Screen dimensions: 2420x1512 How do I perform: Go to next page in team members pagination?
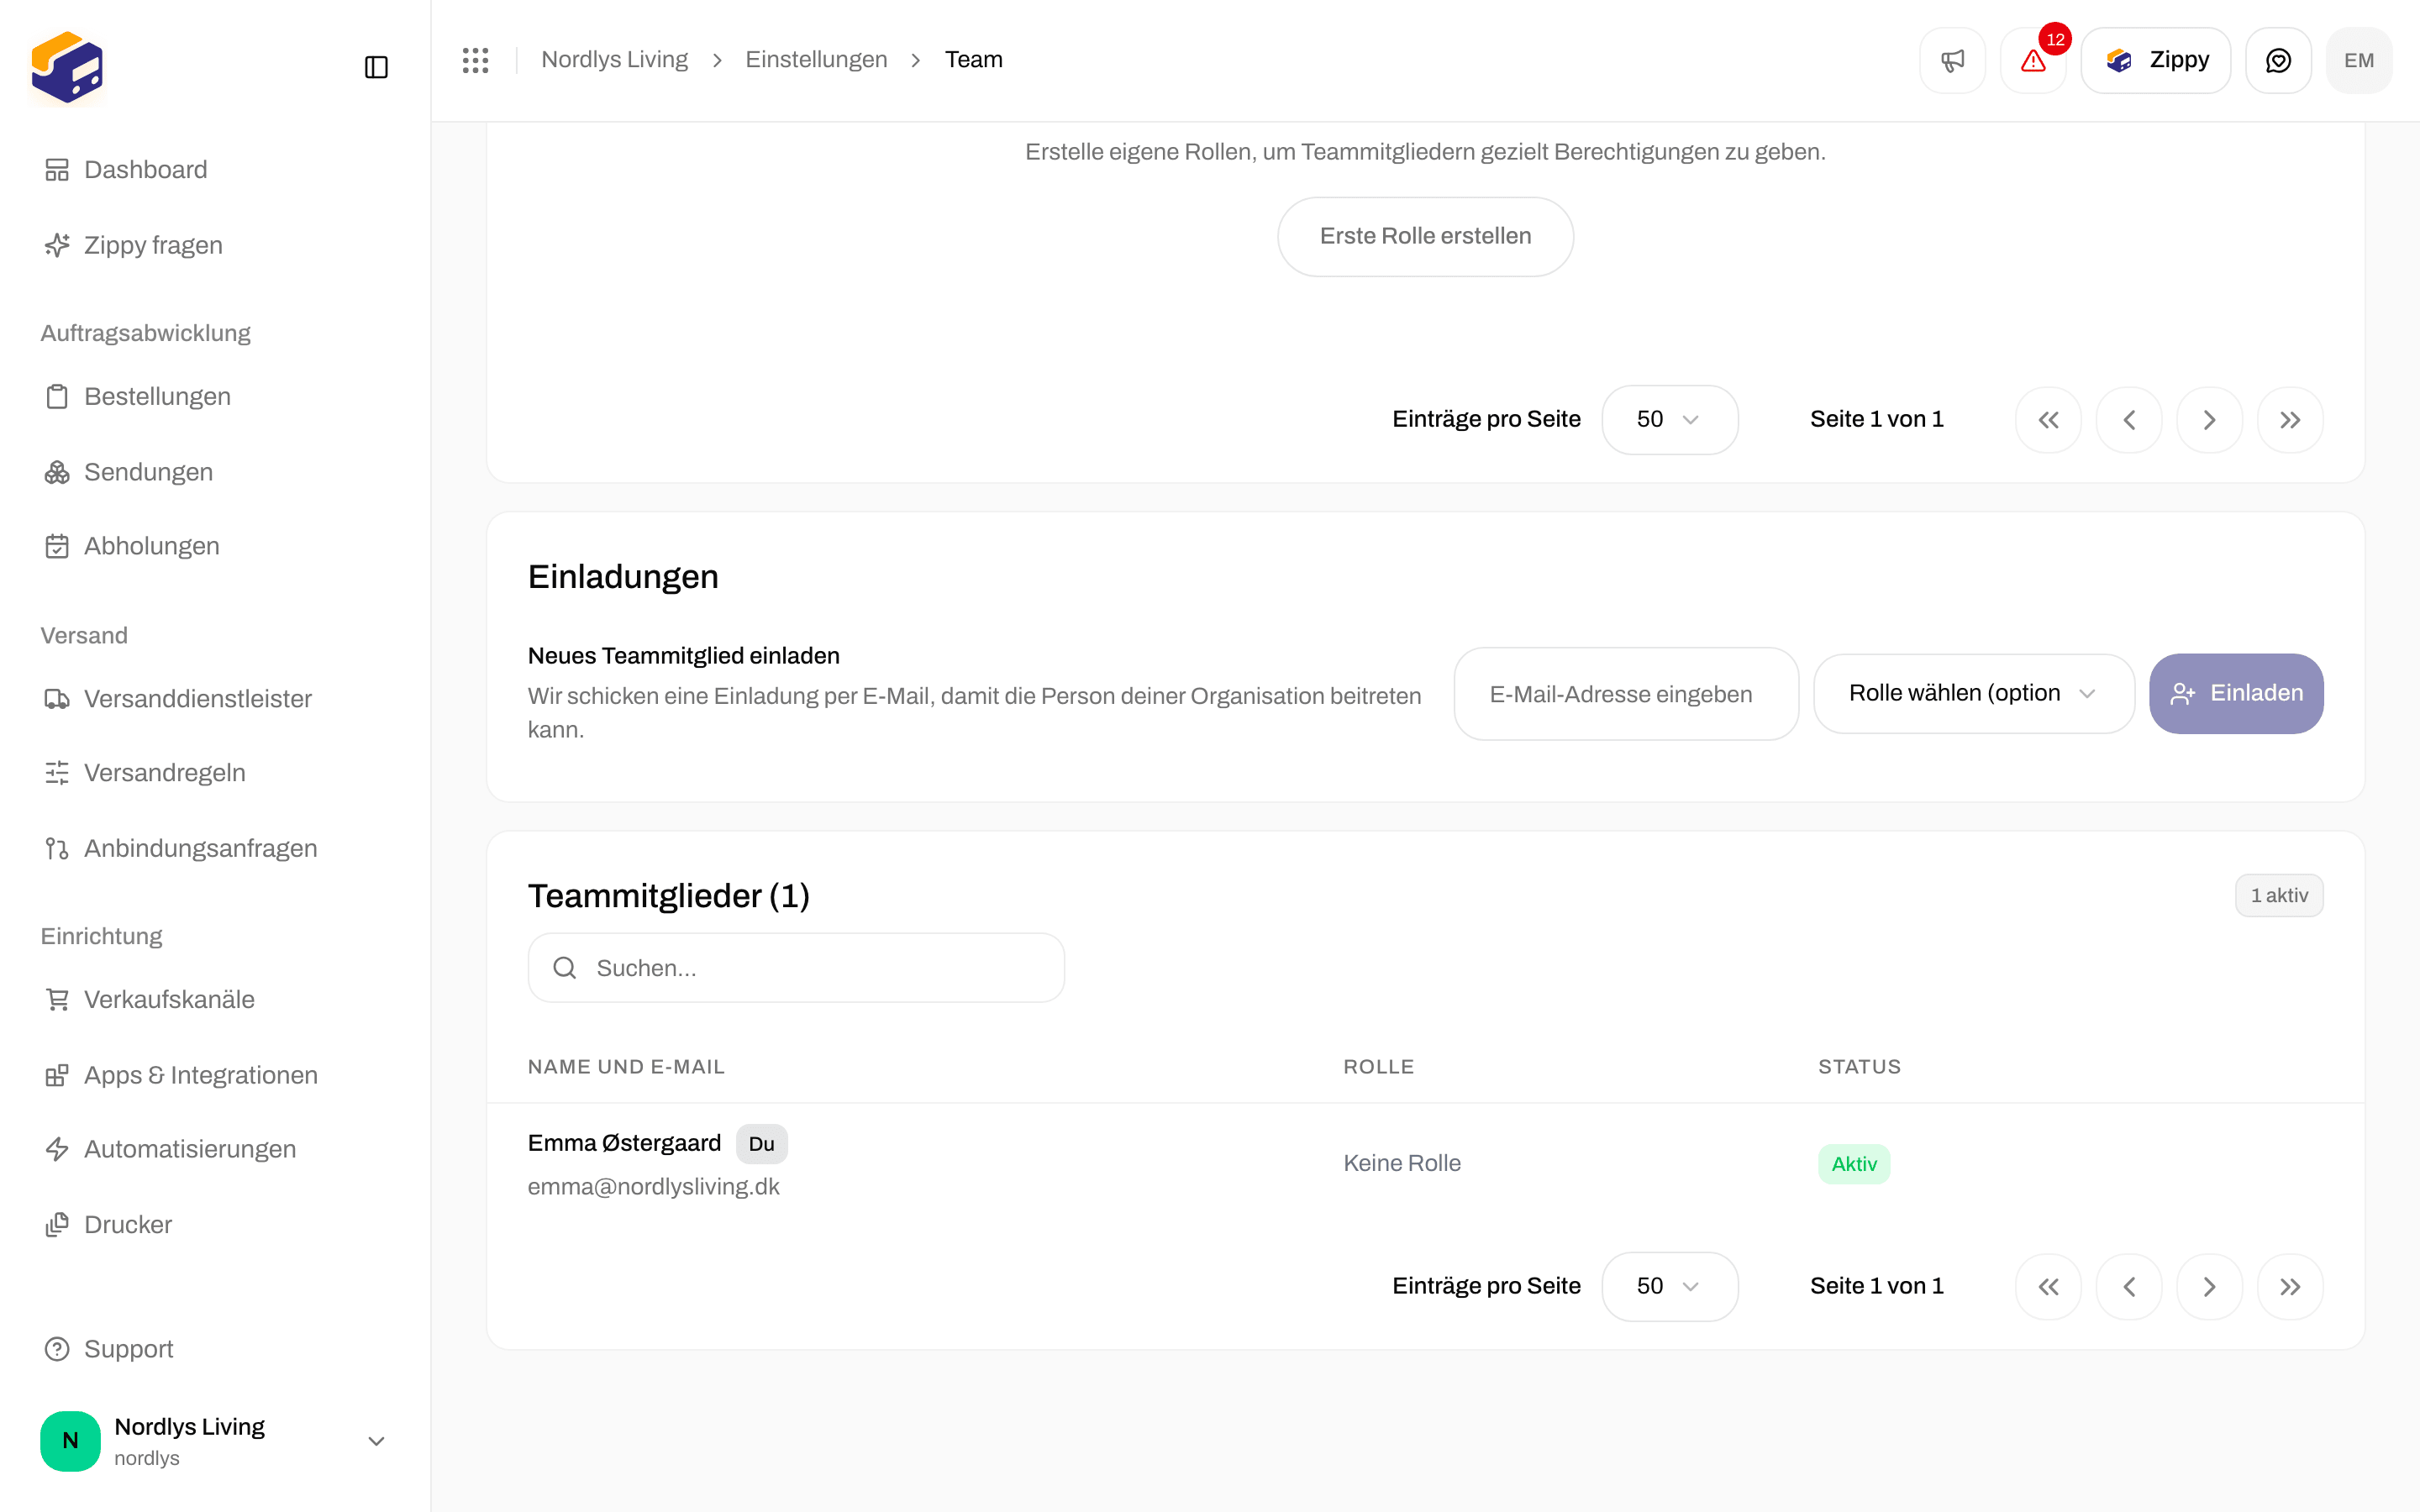pyautogui.click(x=2209, y=1287)
